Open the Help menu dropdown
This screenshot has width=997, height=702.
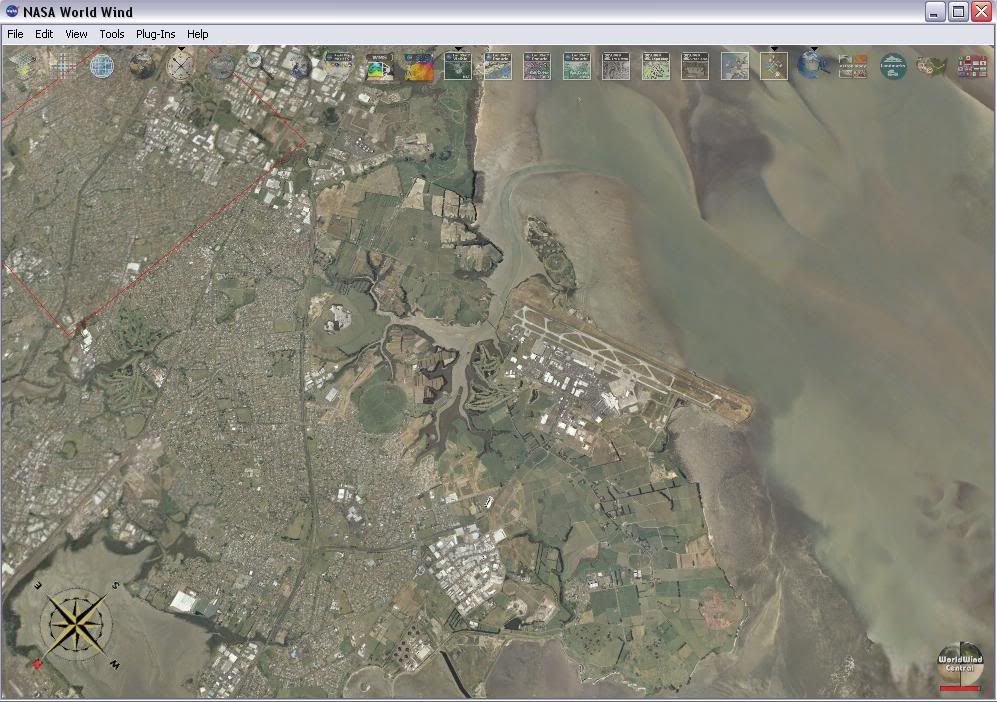(198, 34)
